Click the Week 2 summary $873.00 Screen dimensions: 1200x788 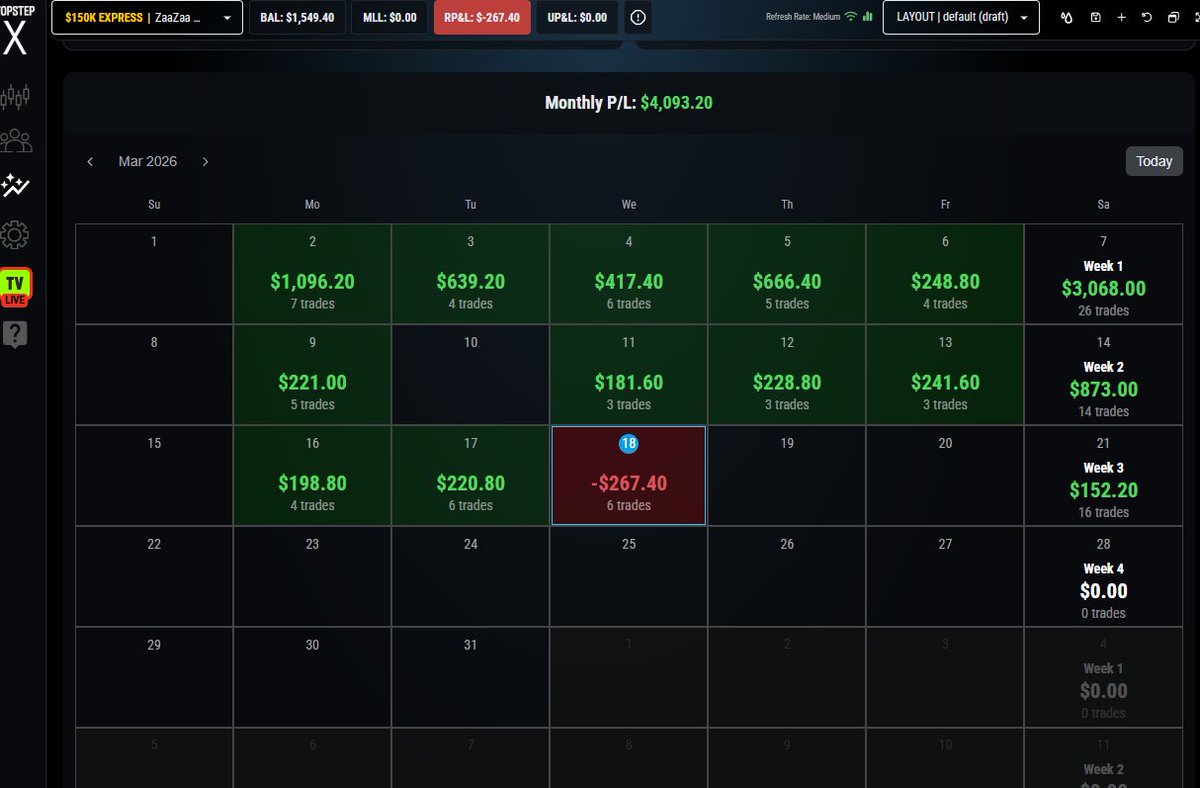(x=1104, y=374)
